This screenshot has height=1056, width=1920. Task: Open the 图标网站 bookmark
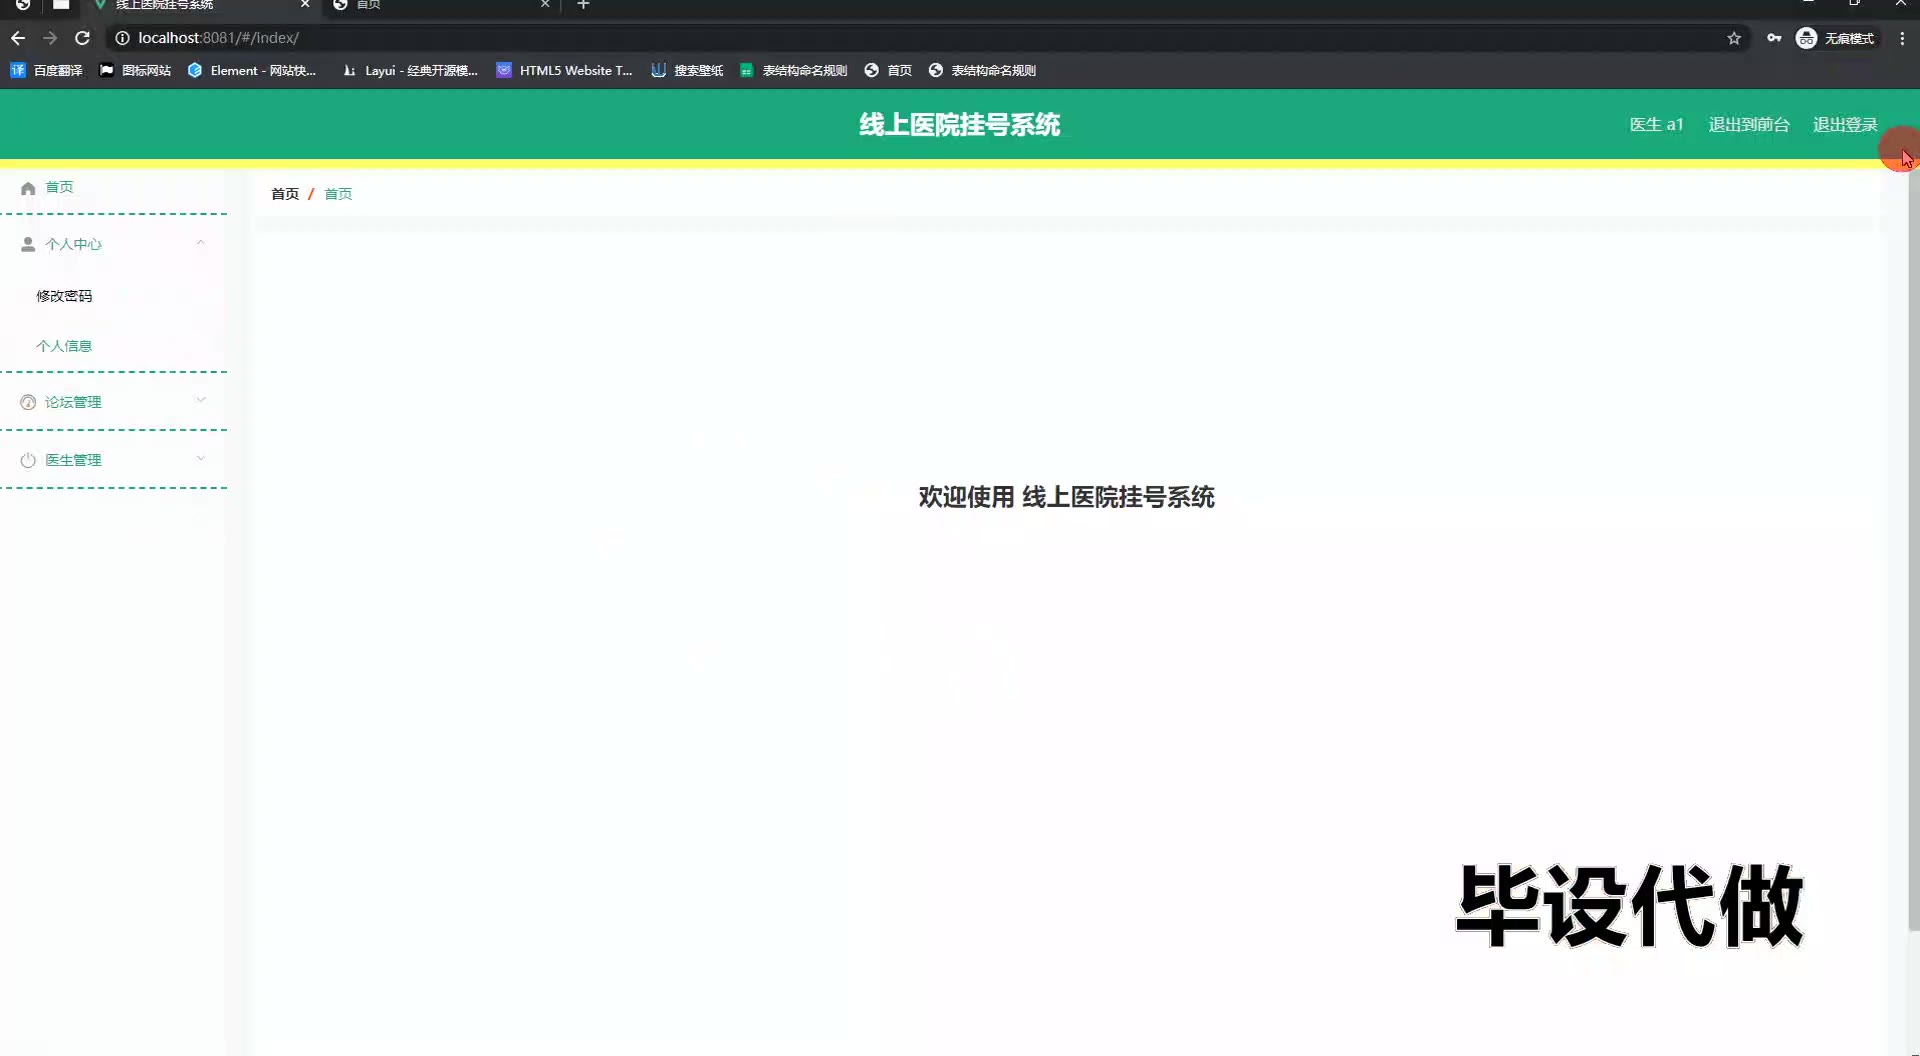(135, 70)
